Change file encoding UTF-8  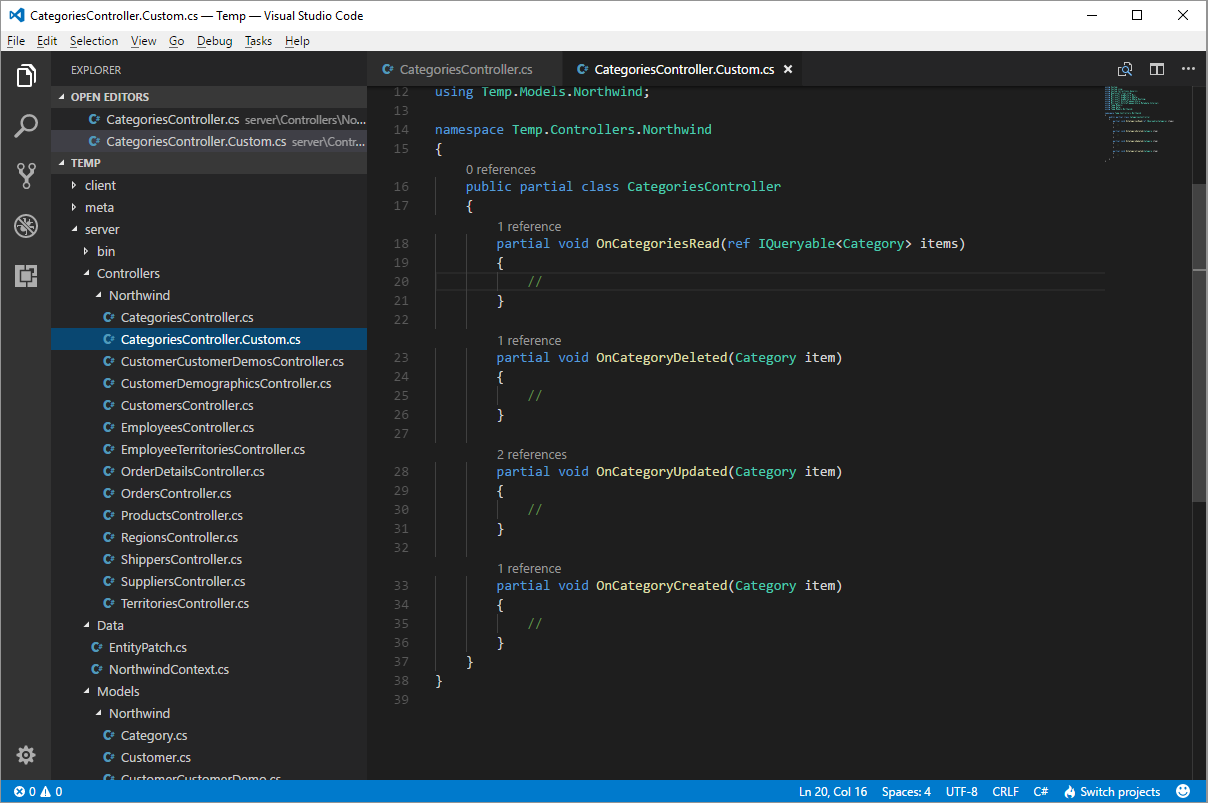click(961, 791)
